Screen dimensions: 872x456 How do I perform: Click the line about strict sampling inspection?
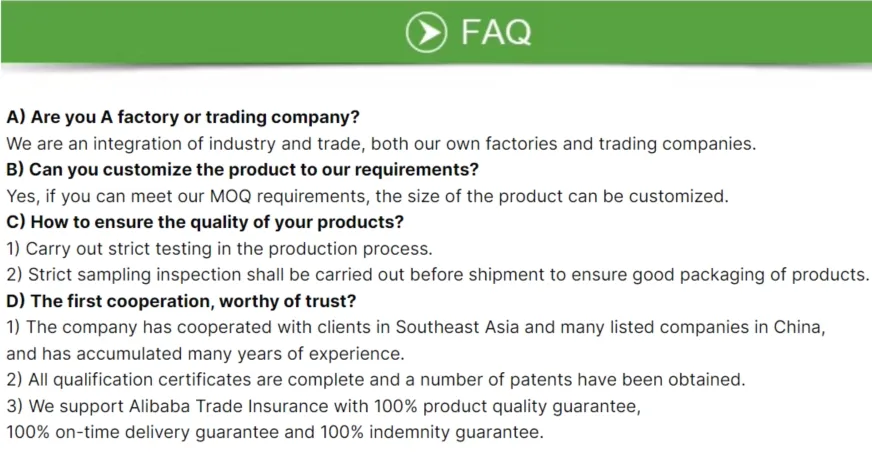pos(438,274)
